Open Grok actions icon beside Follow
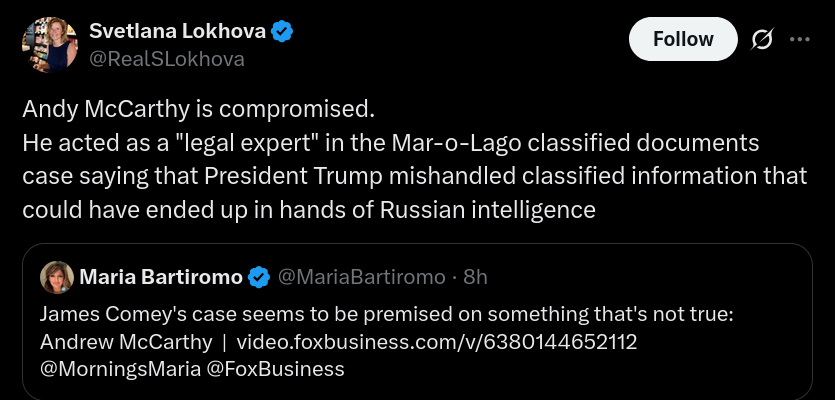 (x=761, y=39)
